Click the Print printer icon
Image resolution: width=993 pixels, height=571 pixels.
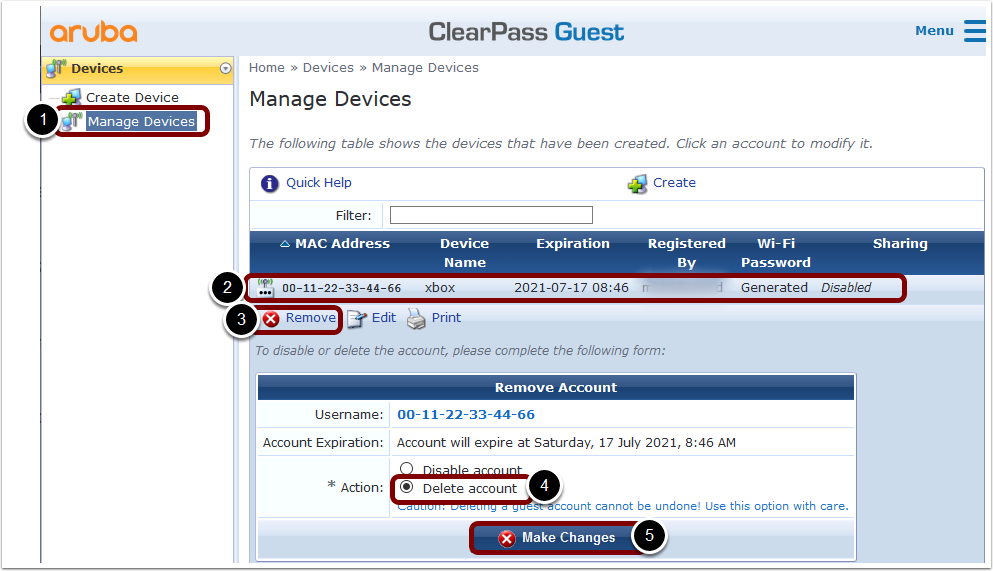(416, 319)
